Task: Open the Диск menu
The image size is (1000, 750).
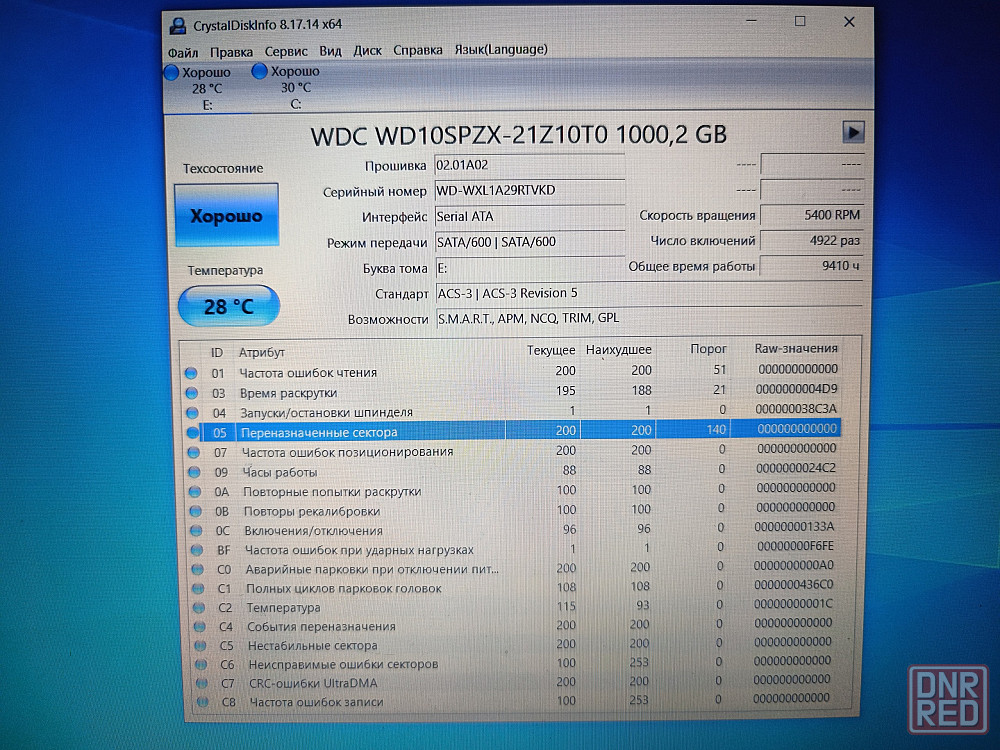Action: tap(367, 50)
